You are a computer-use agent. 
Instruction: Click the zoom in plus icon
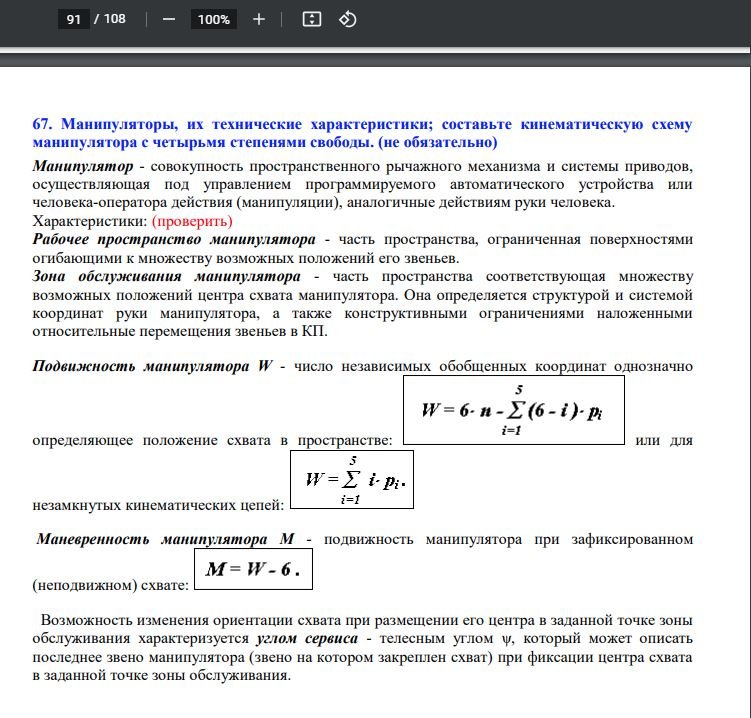[x=259, y=19]
